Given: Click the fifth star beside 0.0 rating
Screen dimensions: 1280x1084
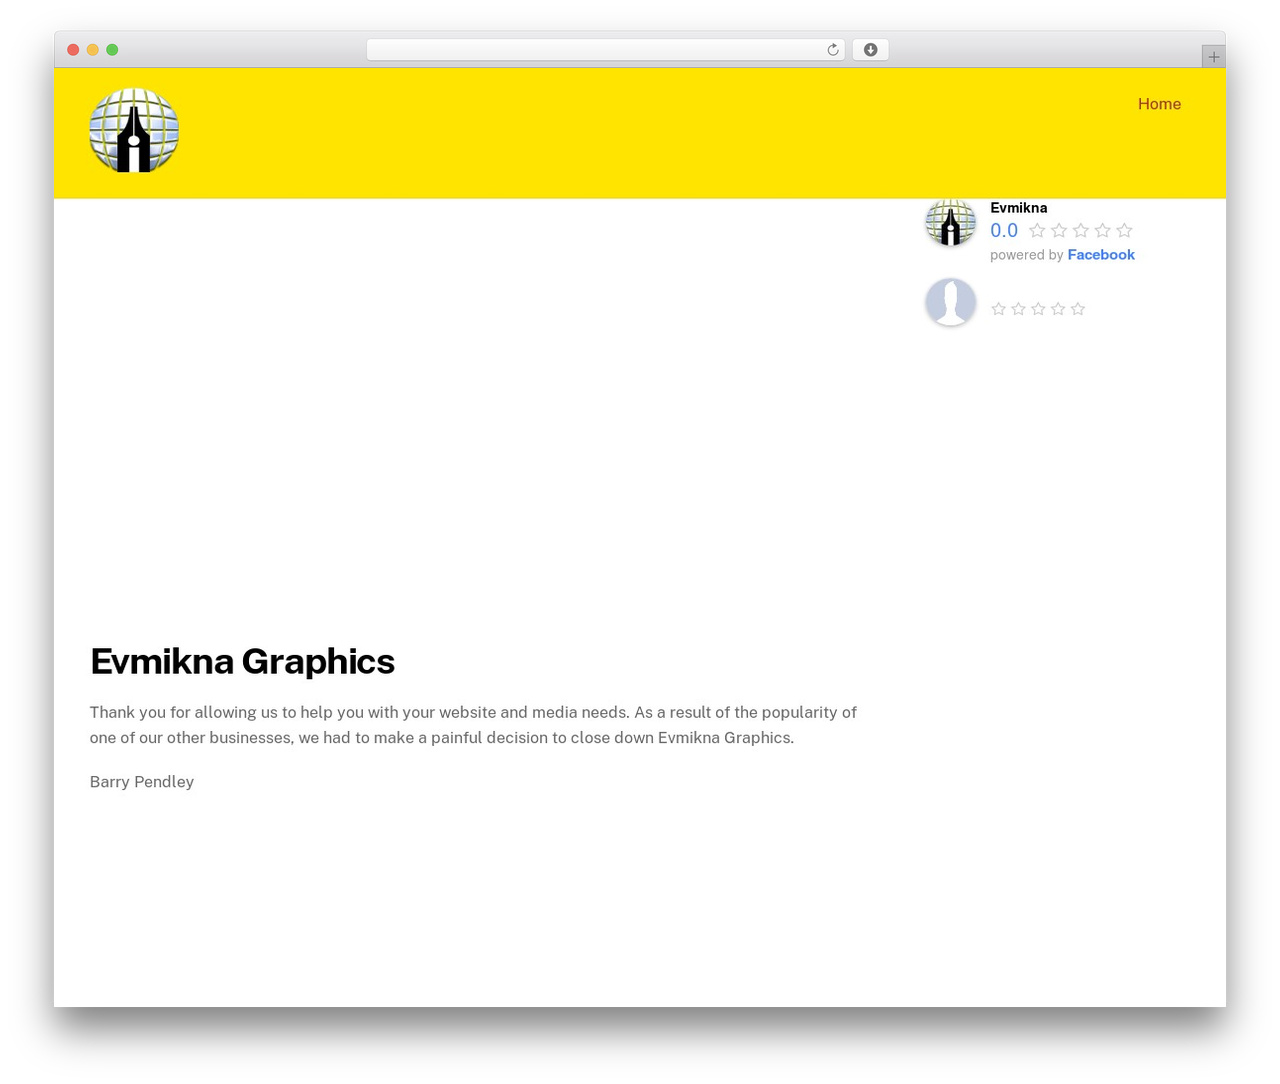Looking at the screenshot, I should tap(1124, 231).
